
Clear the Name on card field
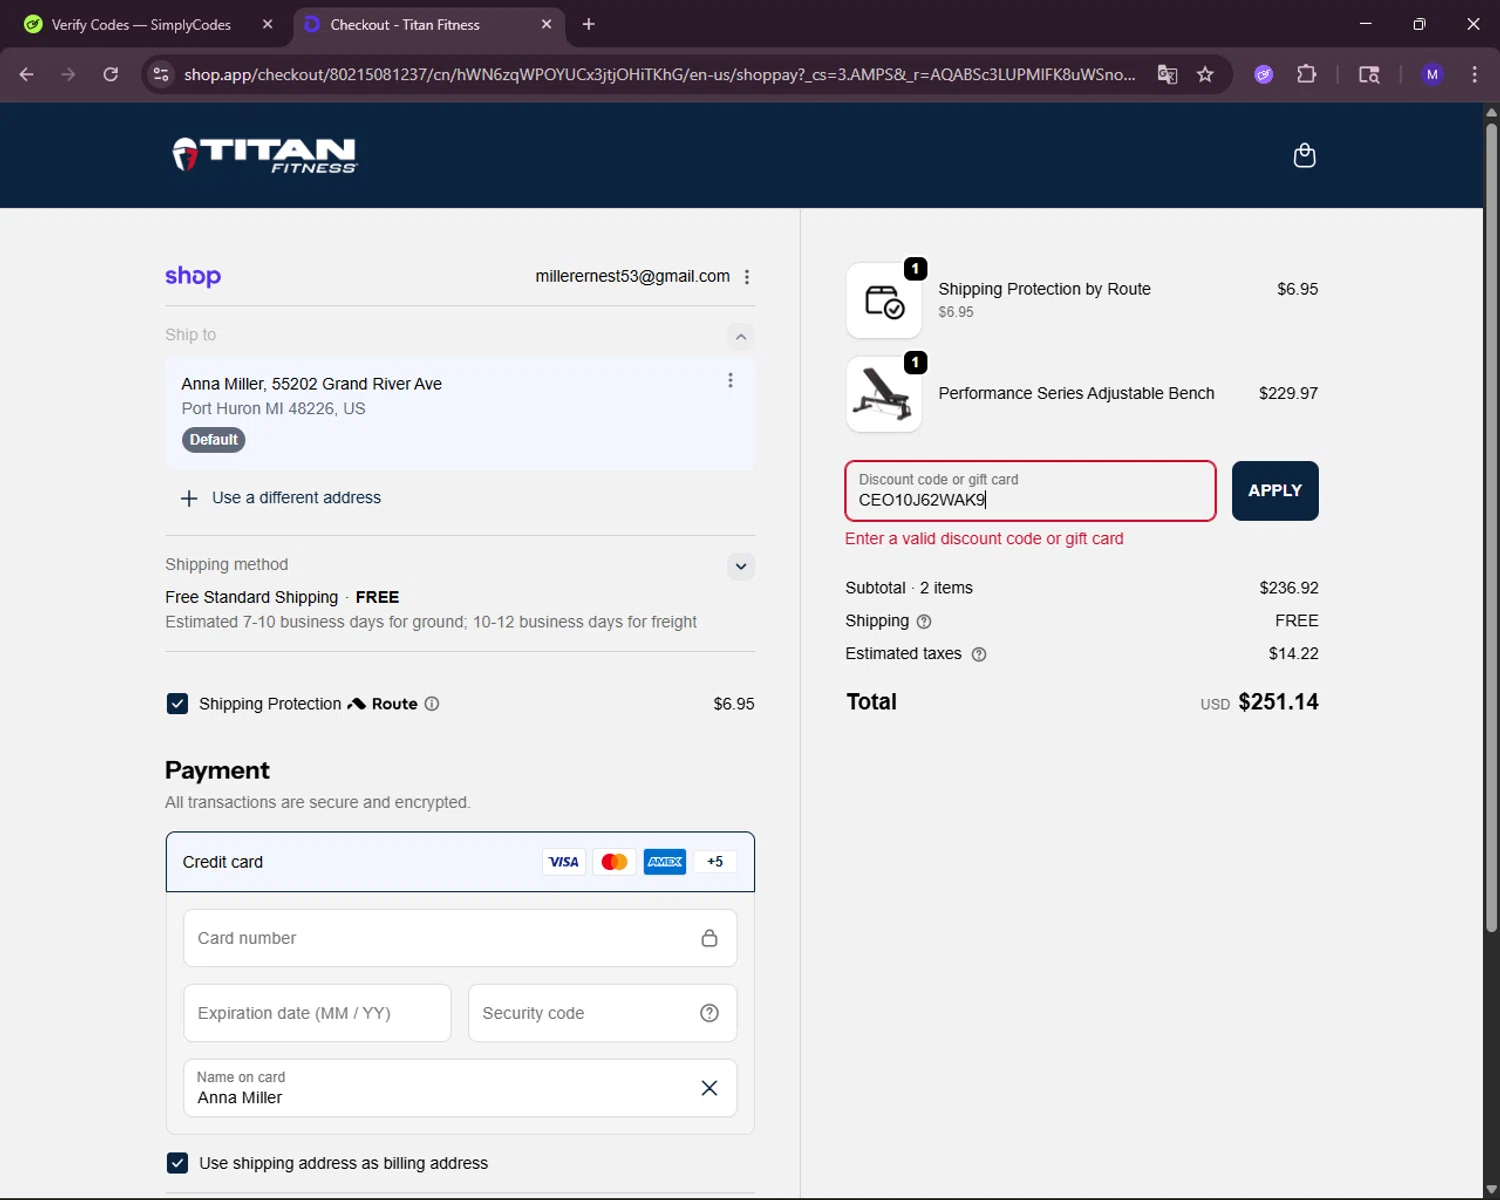[x=709, y=1088]
